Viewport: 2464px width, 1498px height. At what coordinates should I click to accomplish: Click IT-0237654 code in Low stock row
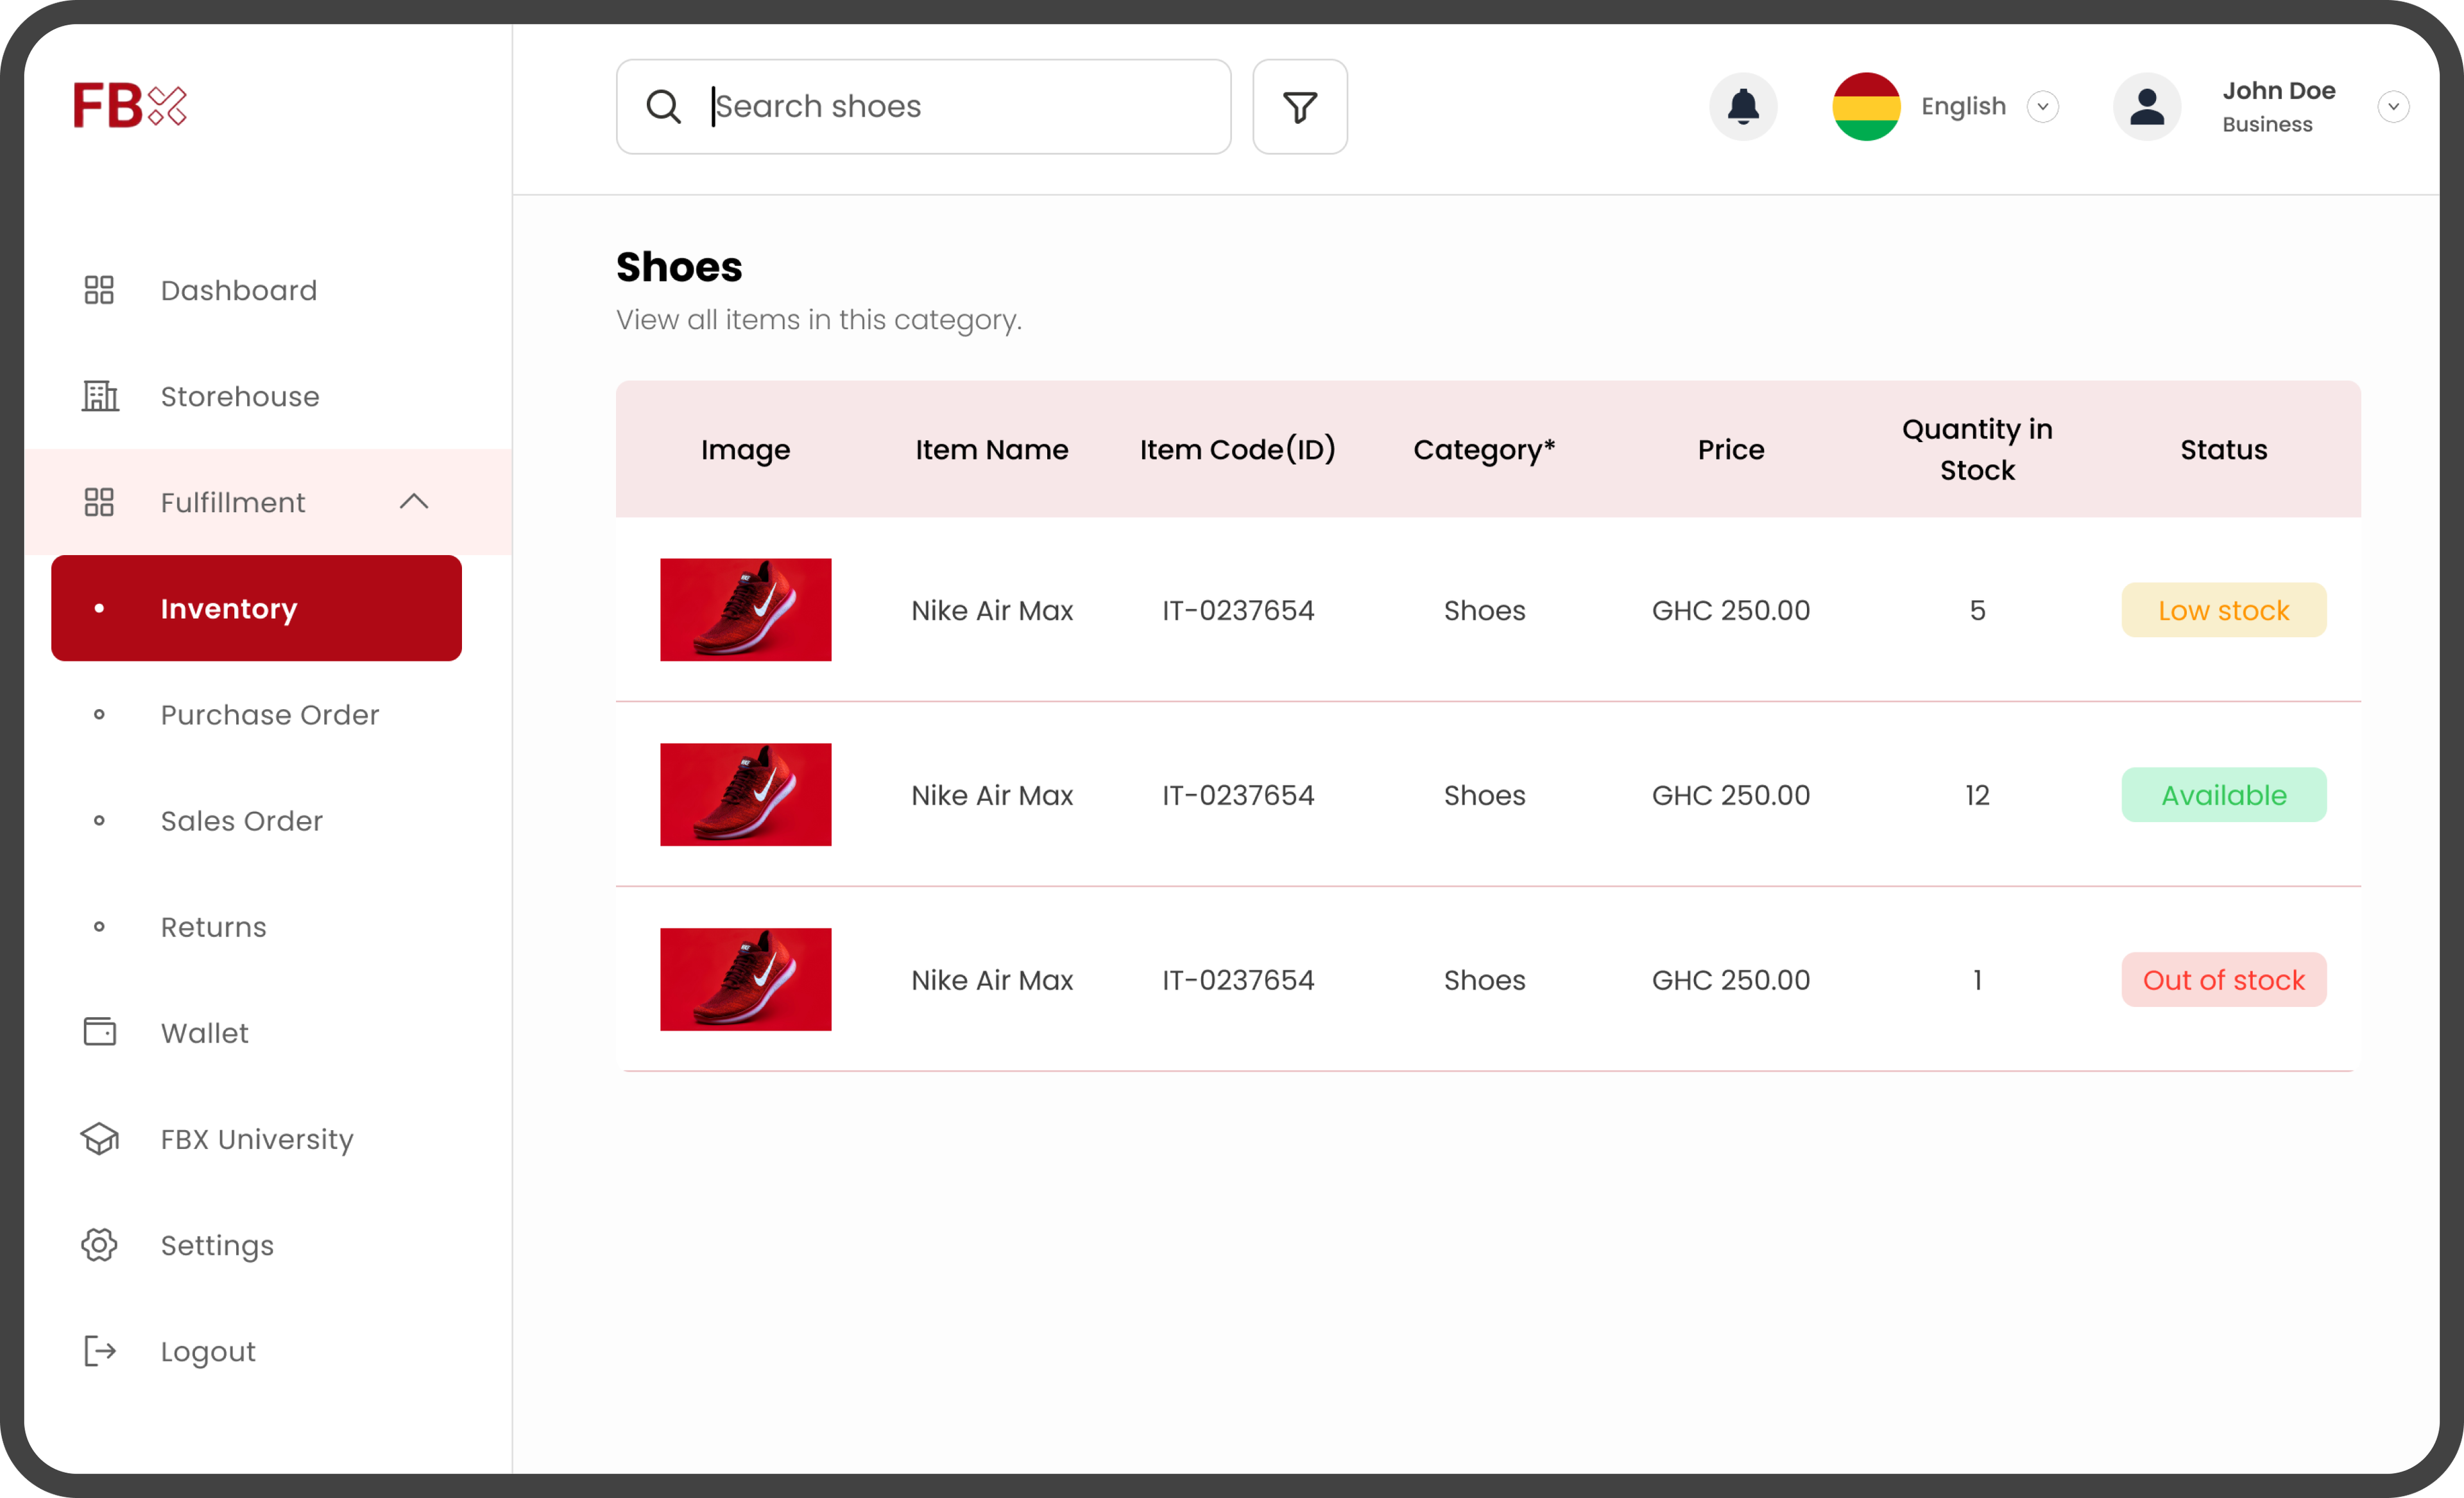click(x=1237, y=610)
